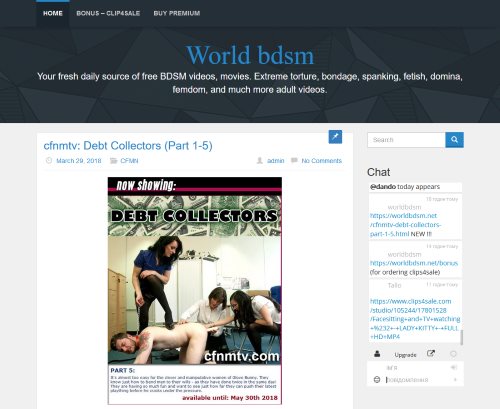Open the March 29, 2018 date link
Screen dimensions: 500x409
(x=79, y=161)
